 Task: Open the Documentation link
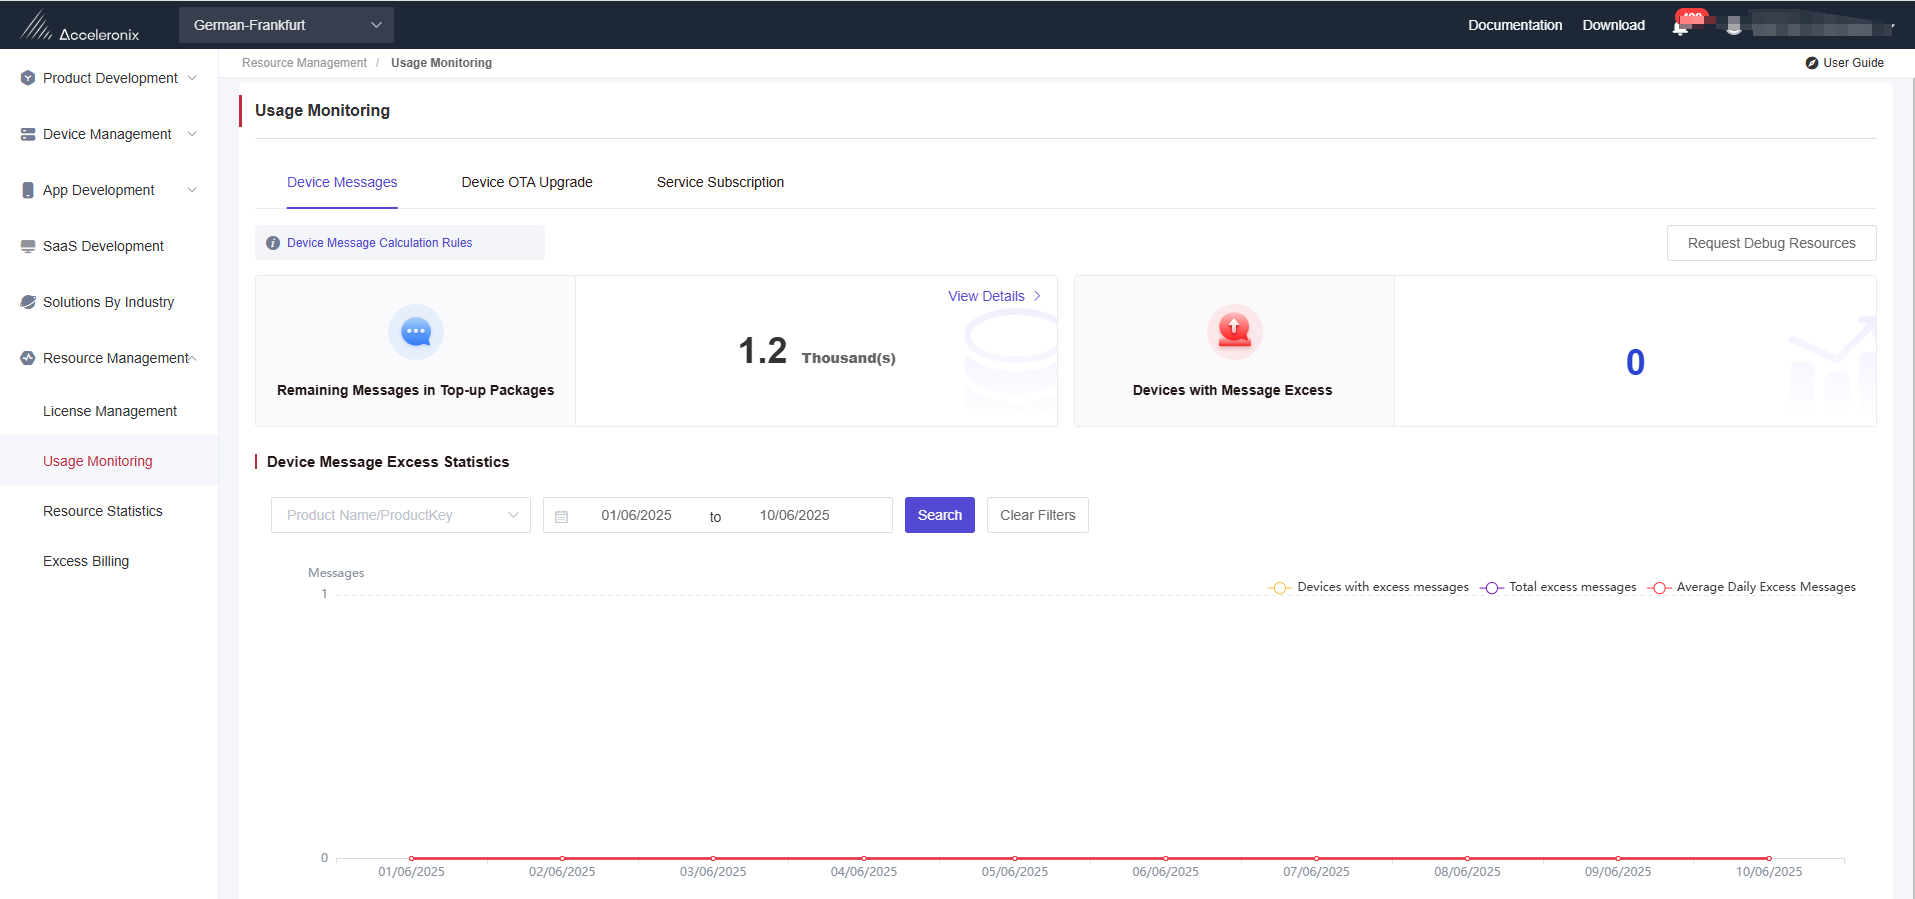(1515, 25)
